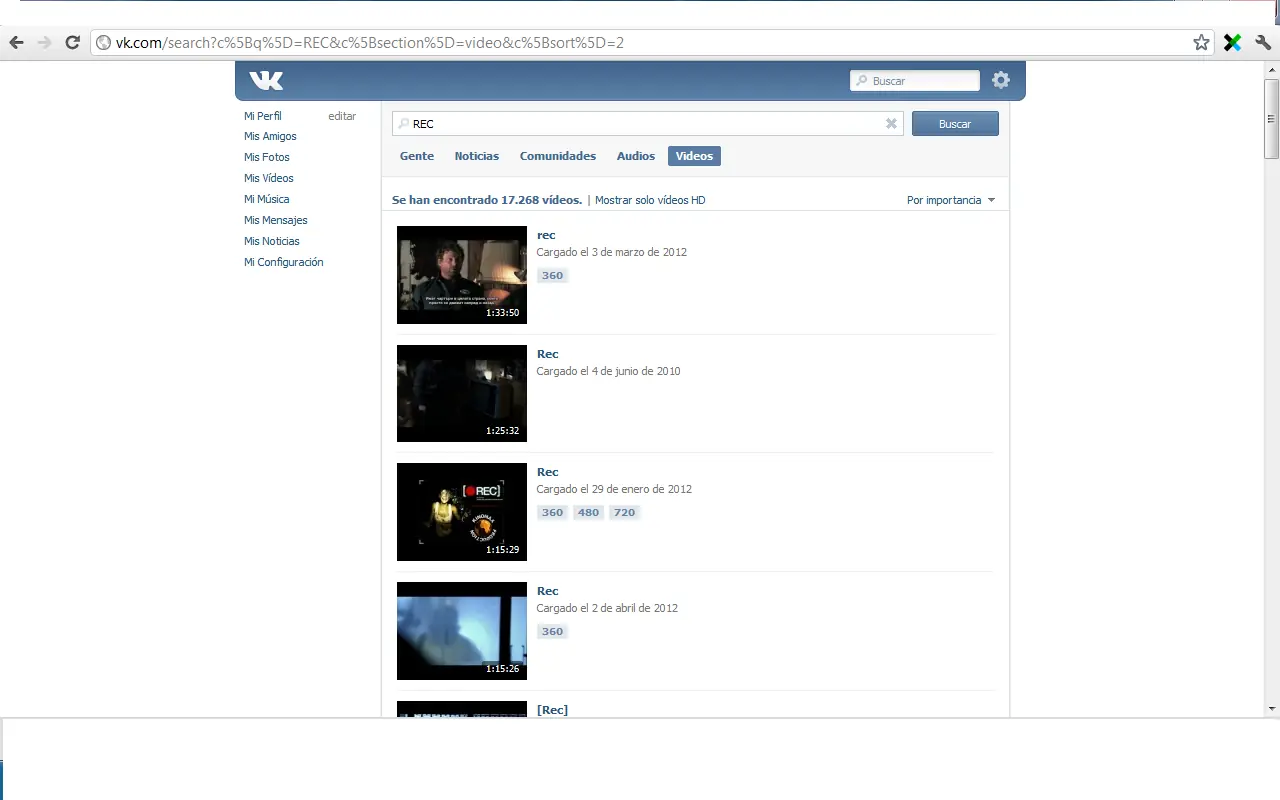Click the 360 tag on the 29 de enero video

point(553,512)
